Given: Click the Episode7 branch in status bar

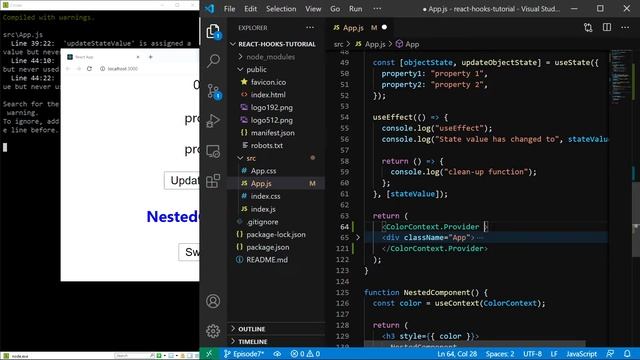Looking at the screenshot, I should [x=244, y=354].
